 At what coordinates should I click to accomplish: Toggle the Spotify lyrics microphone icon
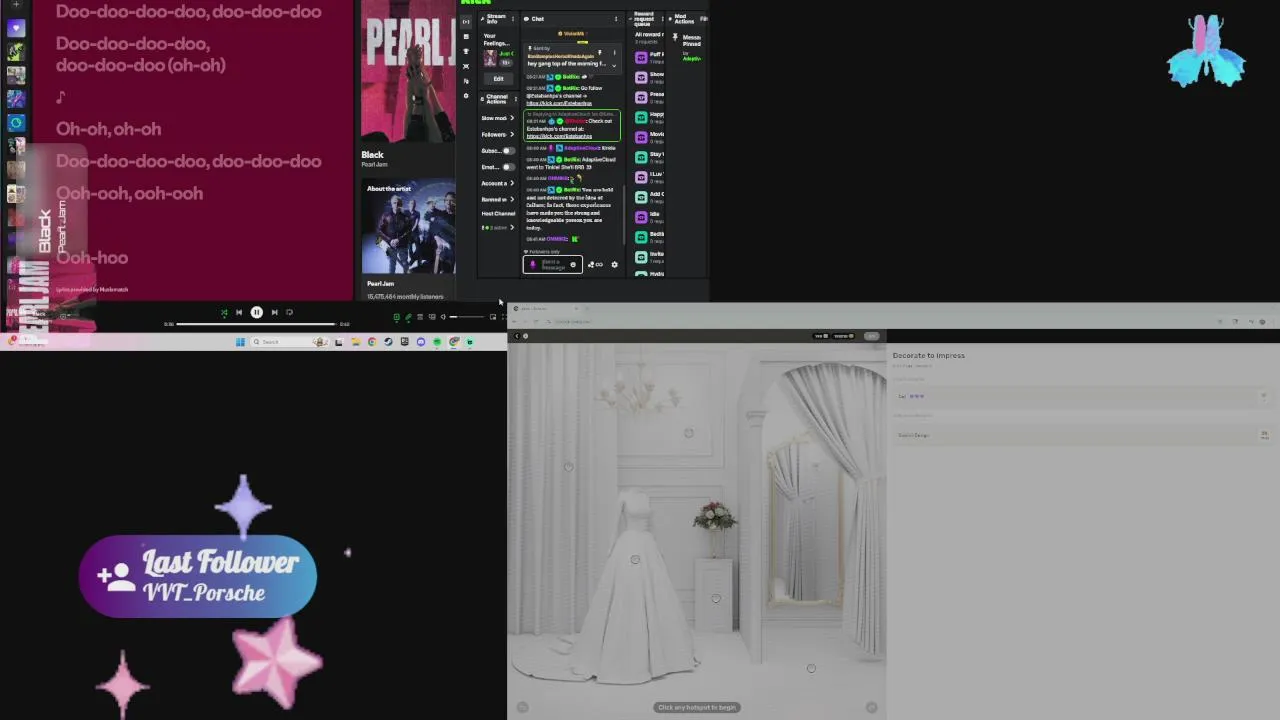pyautogui.click(x=408, y=317)
